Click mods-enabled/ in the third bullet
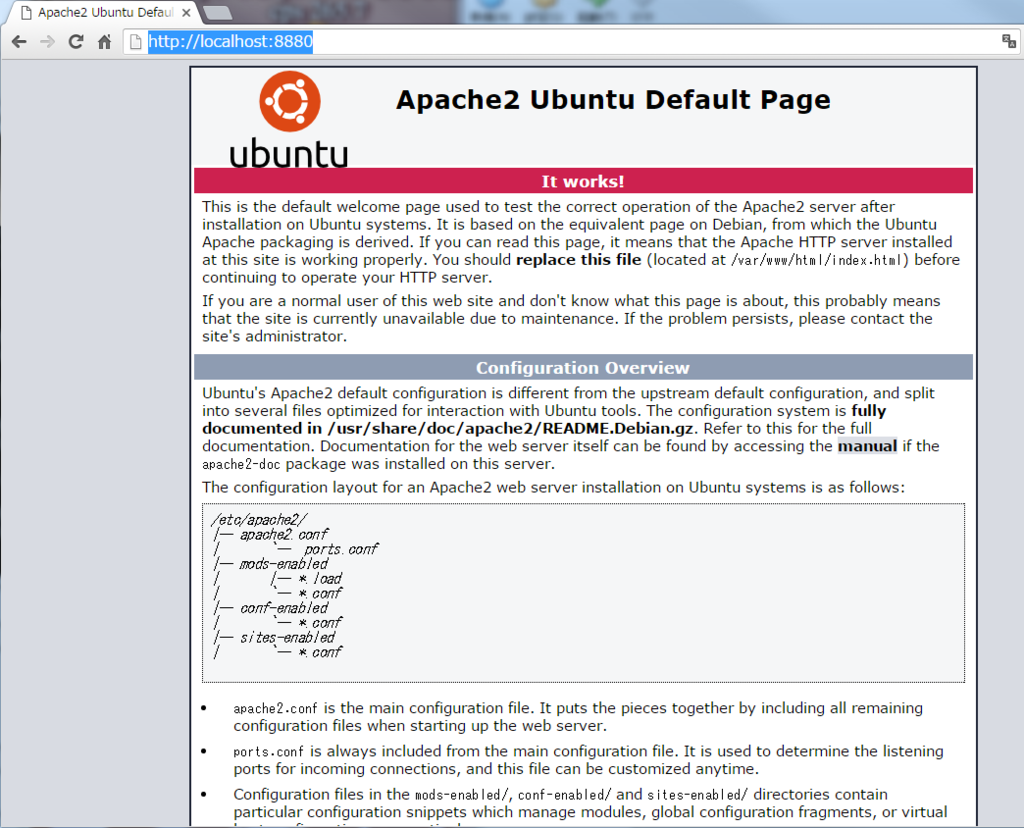This screenshot has width=1024, height=828. coord(462,795)
